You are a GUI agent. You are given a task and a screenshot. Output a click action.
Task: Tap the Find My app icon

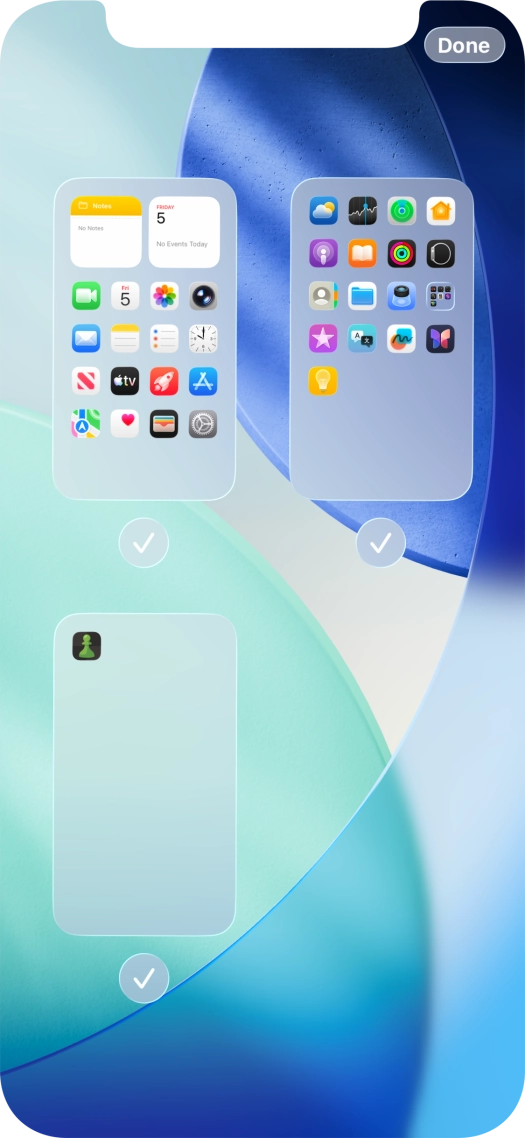point(402,211)
